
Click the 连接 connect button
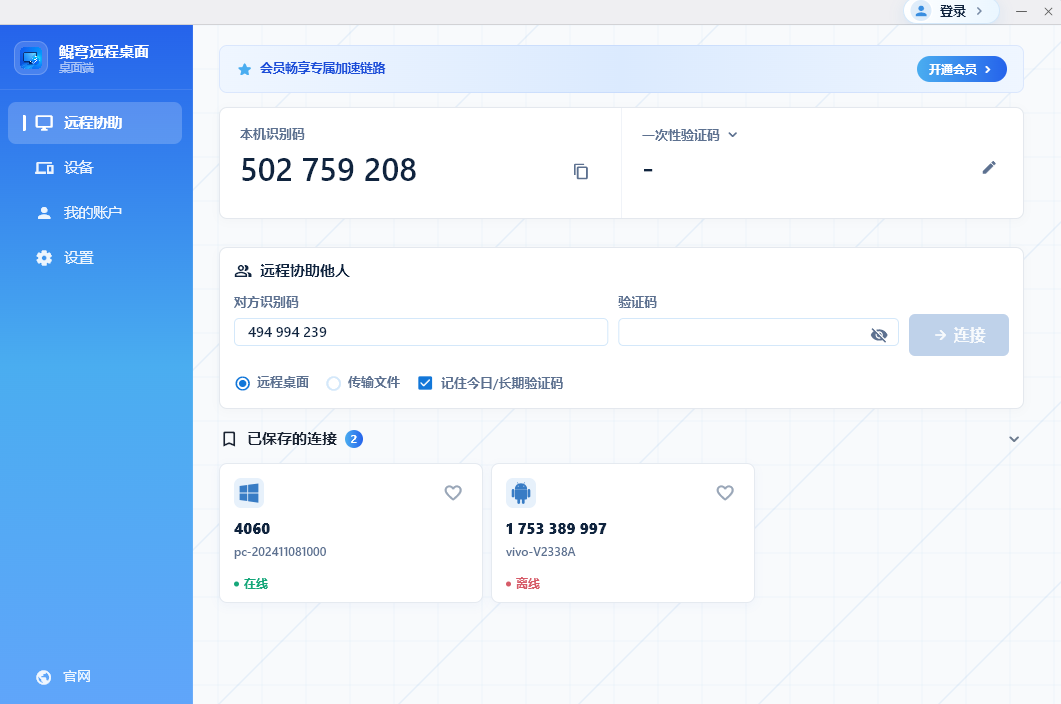(959, 335)
